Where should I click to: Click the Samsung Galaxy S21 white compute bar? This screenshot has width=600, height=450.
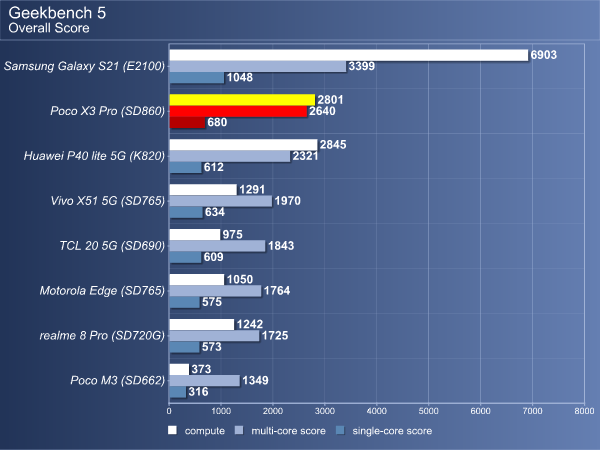click(x=349, y=55)
